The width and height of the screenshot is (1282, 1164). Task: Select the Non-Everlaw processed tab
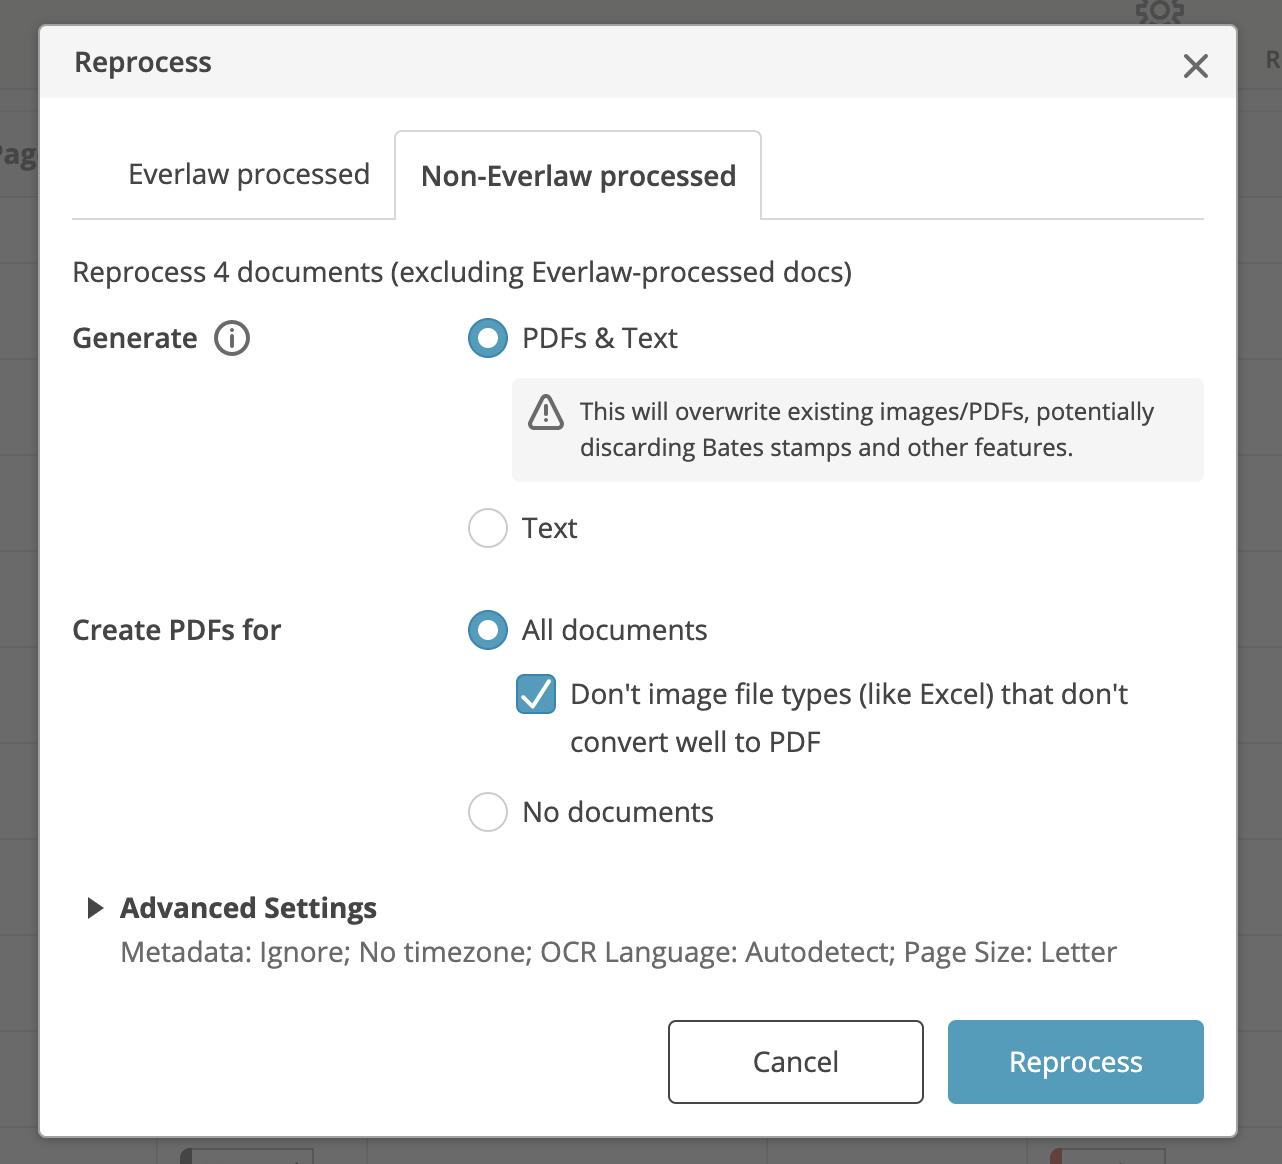(578, 176)
